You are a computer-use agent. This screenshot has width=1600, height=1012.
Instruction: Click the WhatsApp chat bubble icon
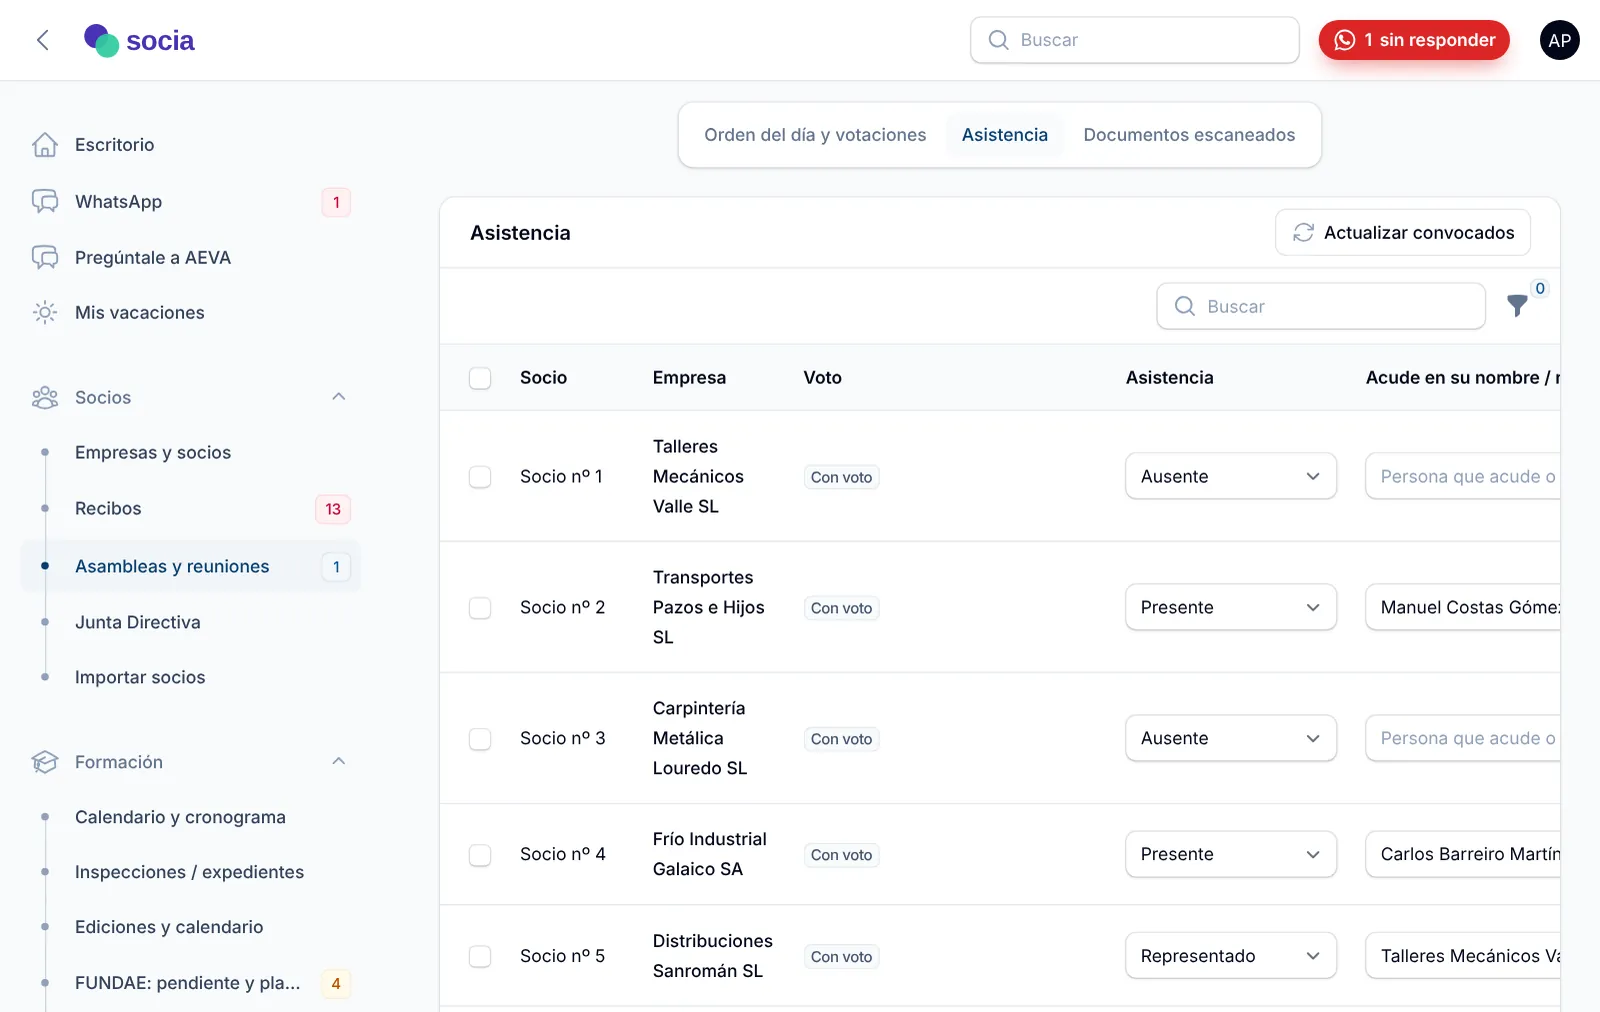tap(45, 201)
